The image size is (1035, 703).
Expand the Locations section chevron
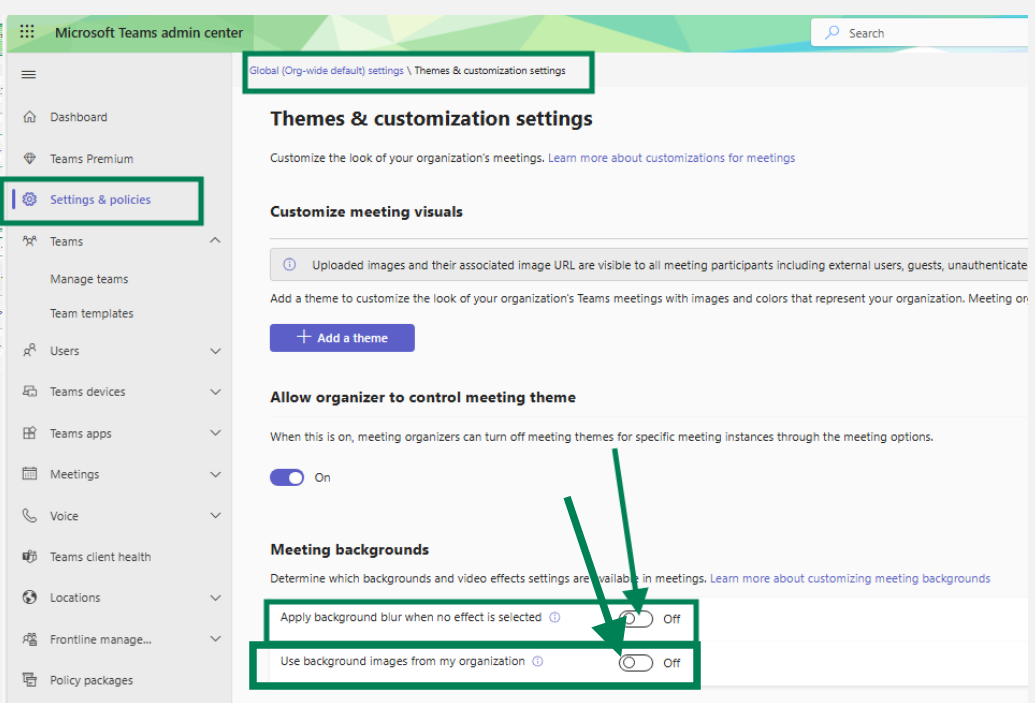pos(215,598)
